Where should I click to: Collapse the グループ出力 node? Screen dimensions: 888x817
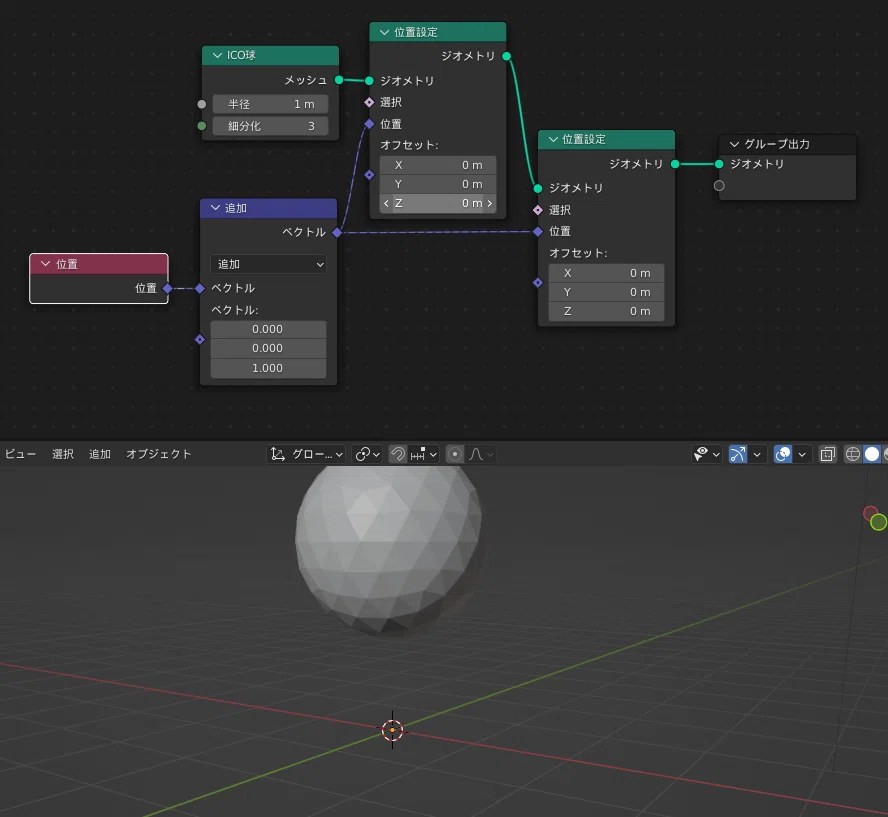734,144
